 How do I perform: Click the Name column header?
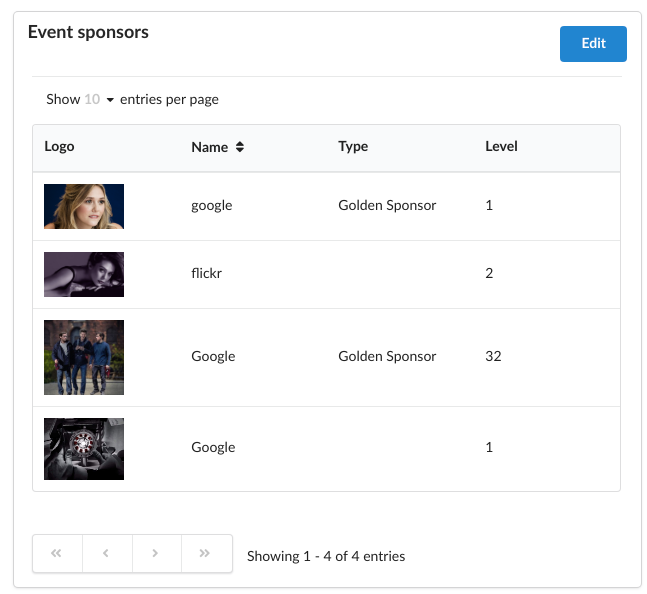[210, 147]
